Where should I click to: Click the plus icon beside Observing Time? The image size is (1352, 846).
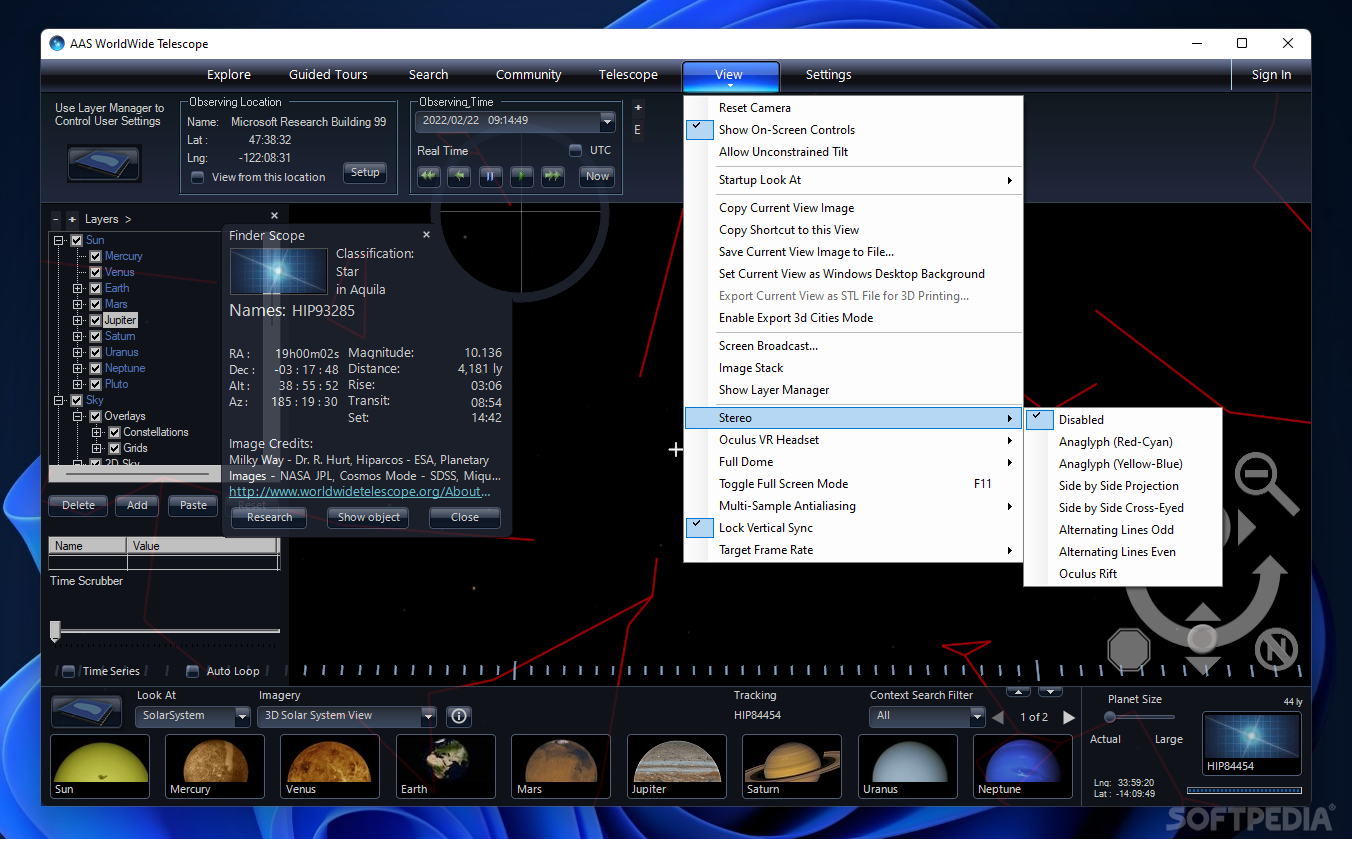click(x=638, y=108)
